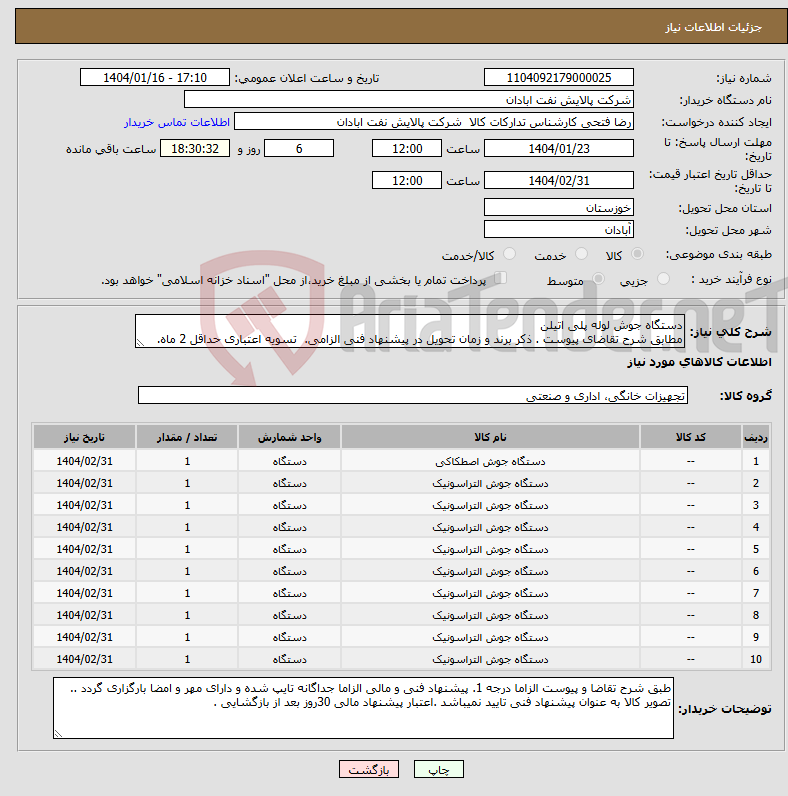The width and height of the screenshot is (788, 796).
Task: Click the unit دستگاه in row 2
Action: tap(289, 483)
